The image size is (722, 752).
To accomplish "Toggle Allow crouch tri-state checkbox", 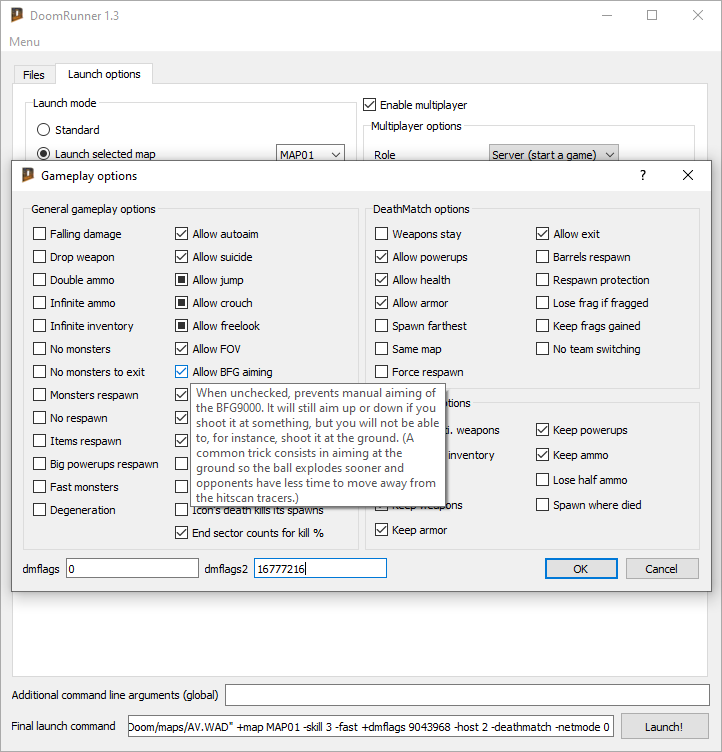I will [x=181, y=303].
